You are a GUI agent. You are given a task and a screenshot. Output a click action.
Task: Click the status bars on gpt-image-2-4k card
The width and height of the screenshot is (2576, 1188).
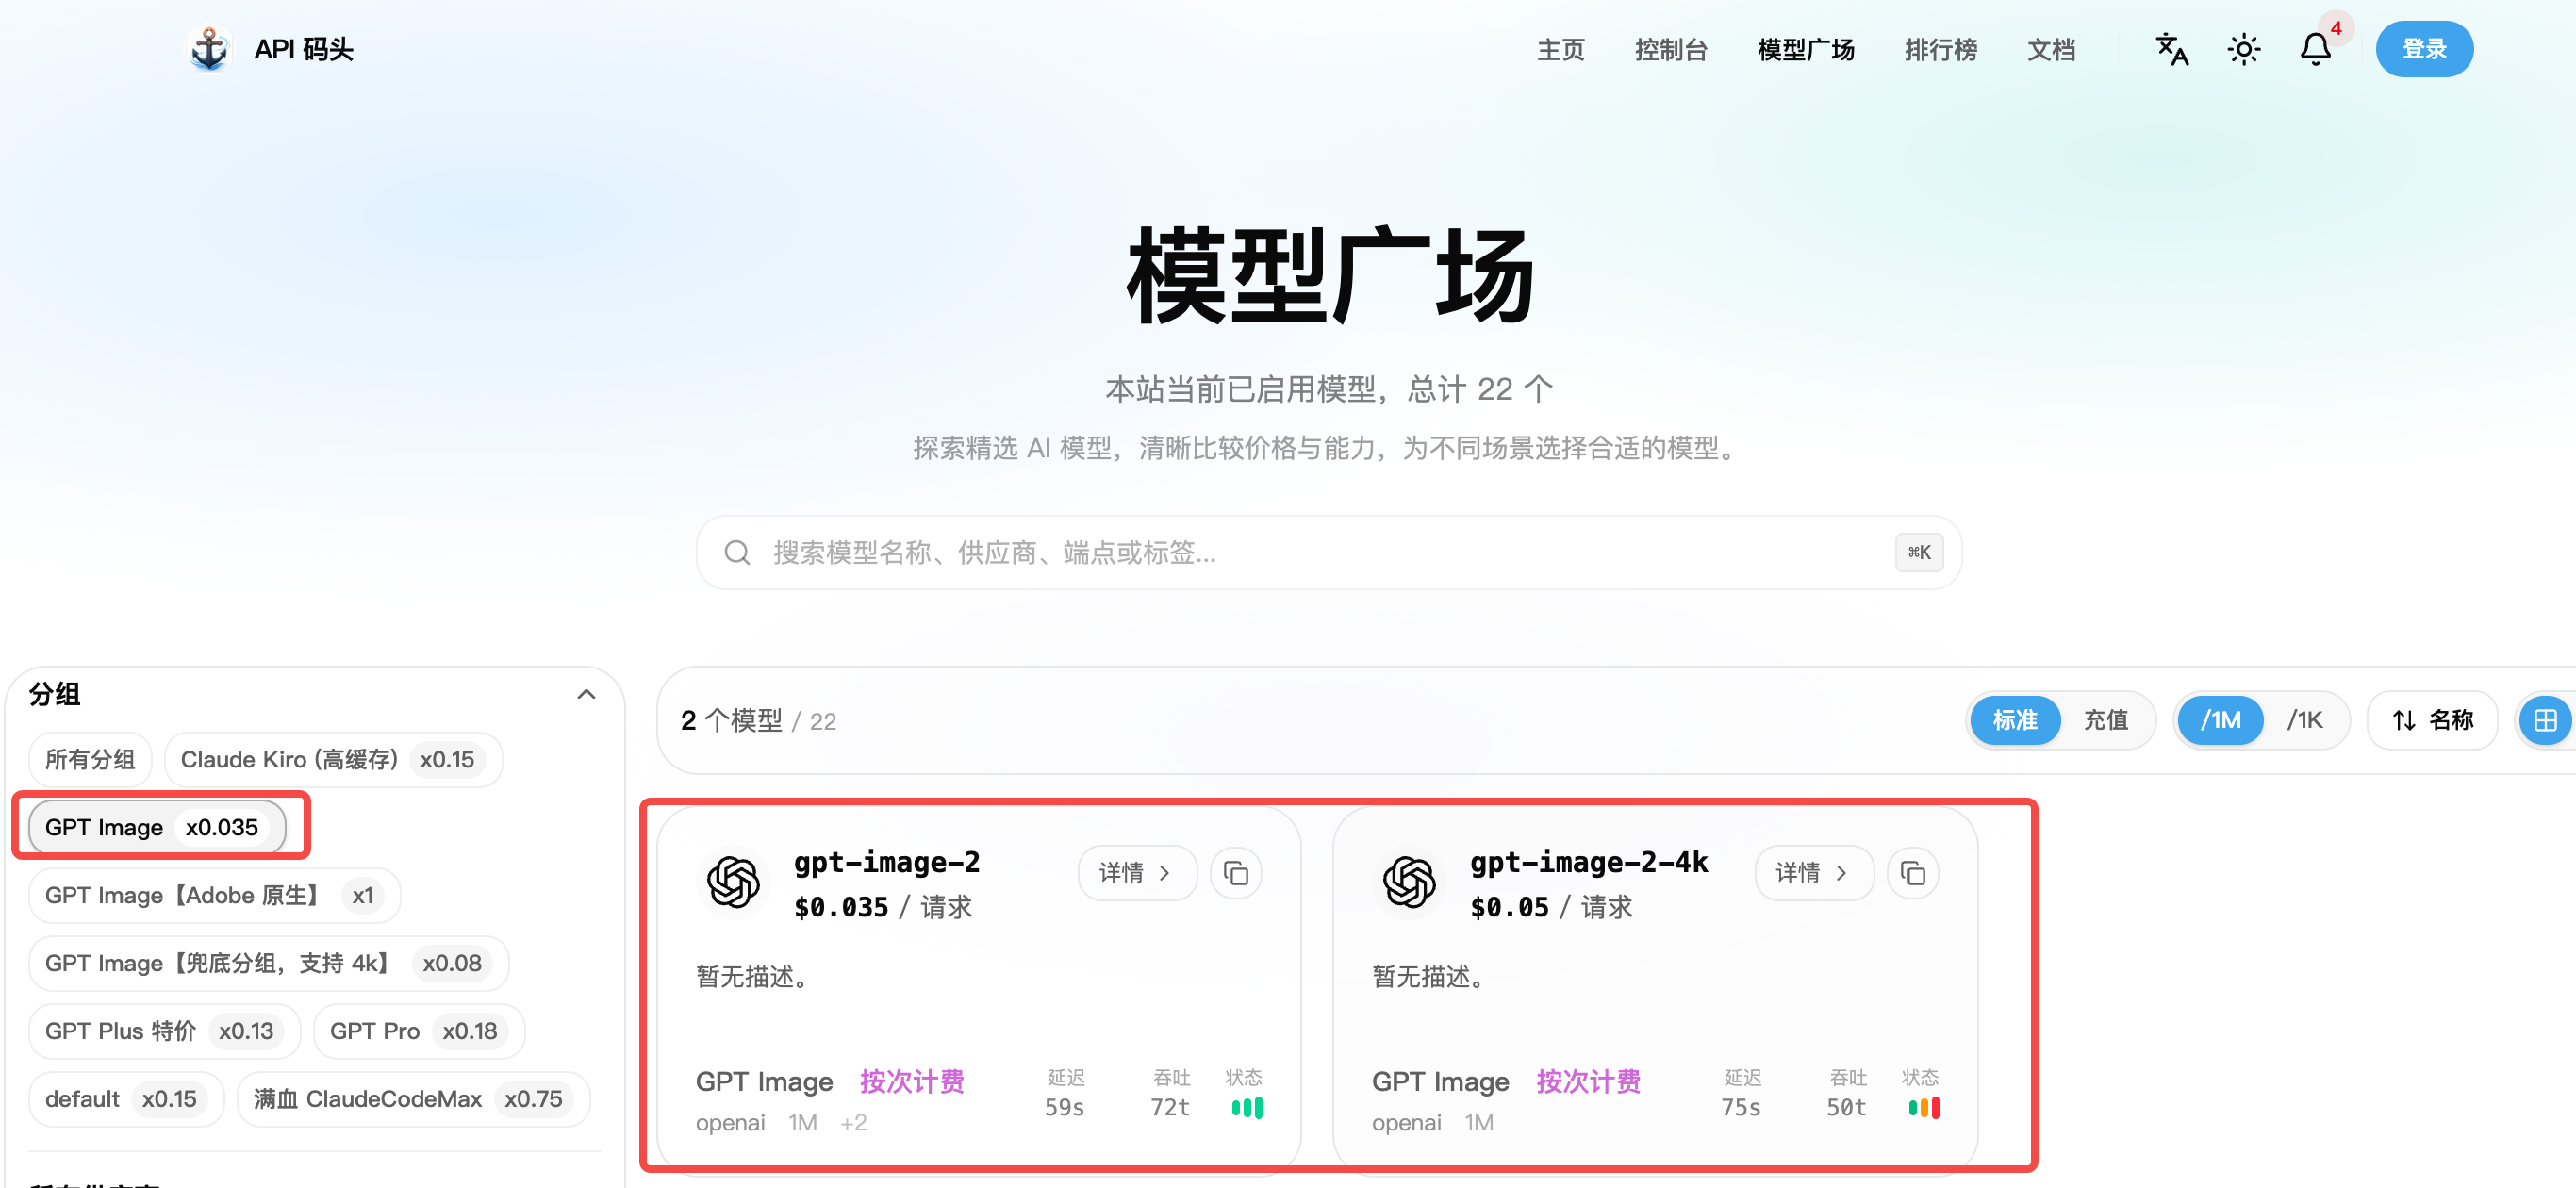tap(1923, 1108)
